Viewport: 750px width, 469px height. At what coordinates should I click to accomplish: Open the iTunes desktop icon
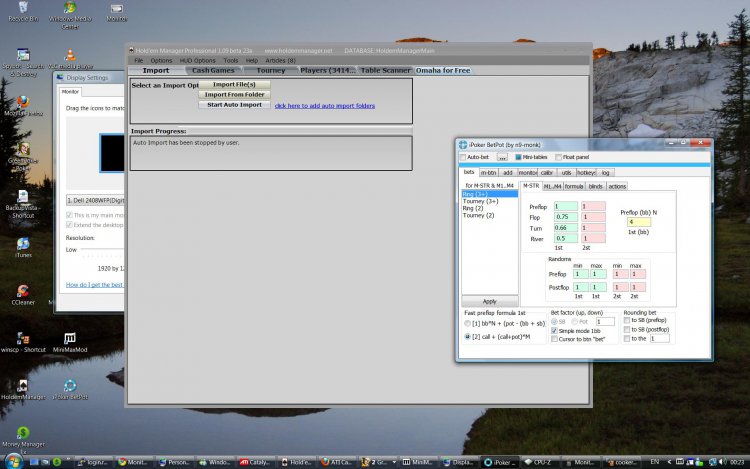(x=23, y=248)
